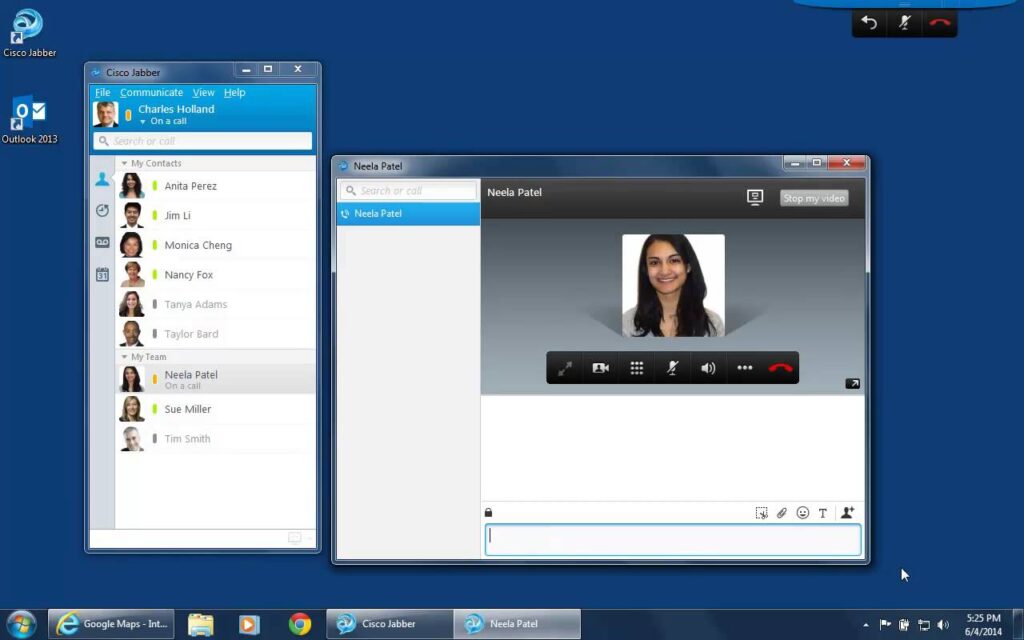Switch to Neela Patel taskbar button

(517, 624)
